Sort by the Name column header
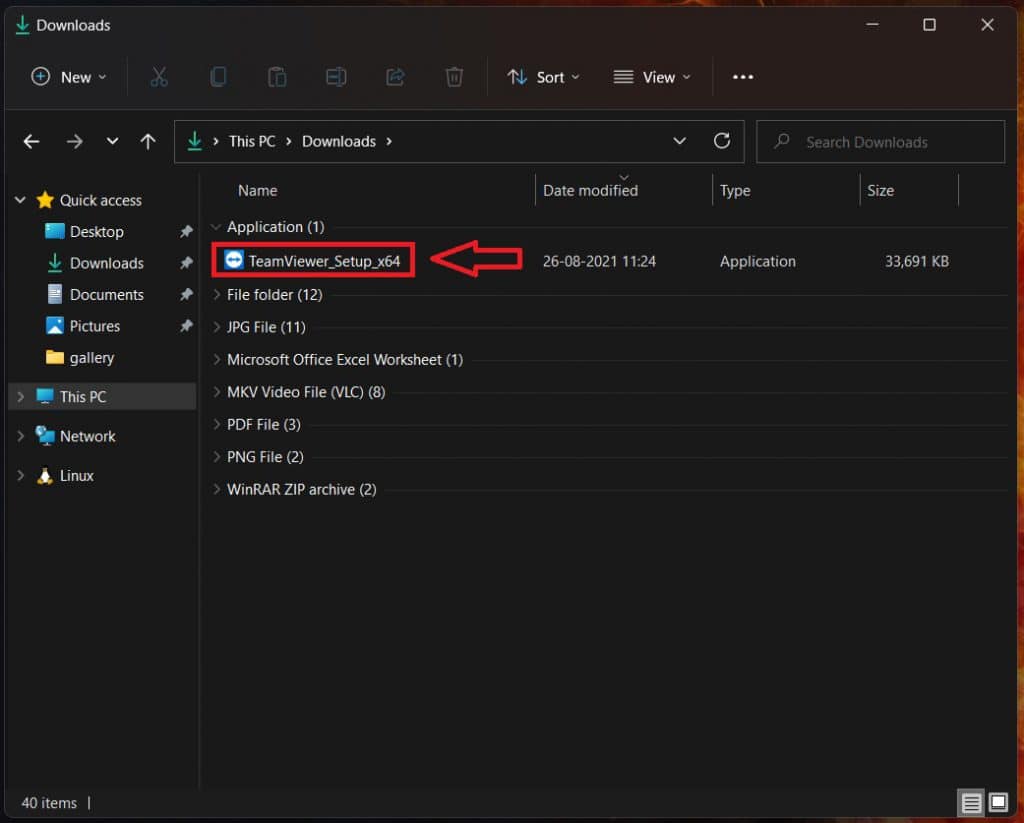 (x=257, y=190)
